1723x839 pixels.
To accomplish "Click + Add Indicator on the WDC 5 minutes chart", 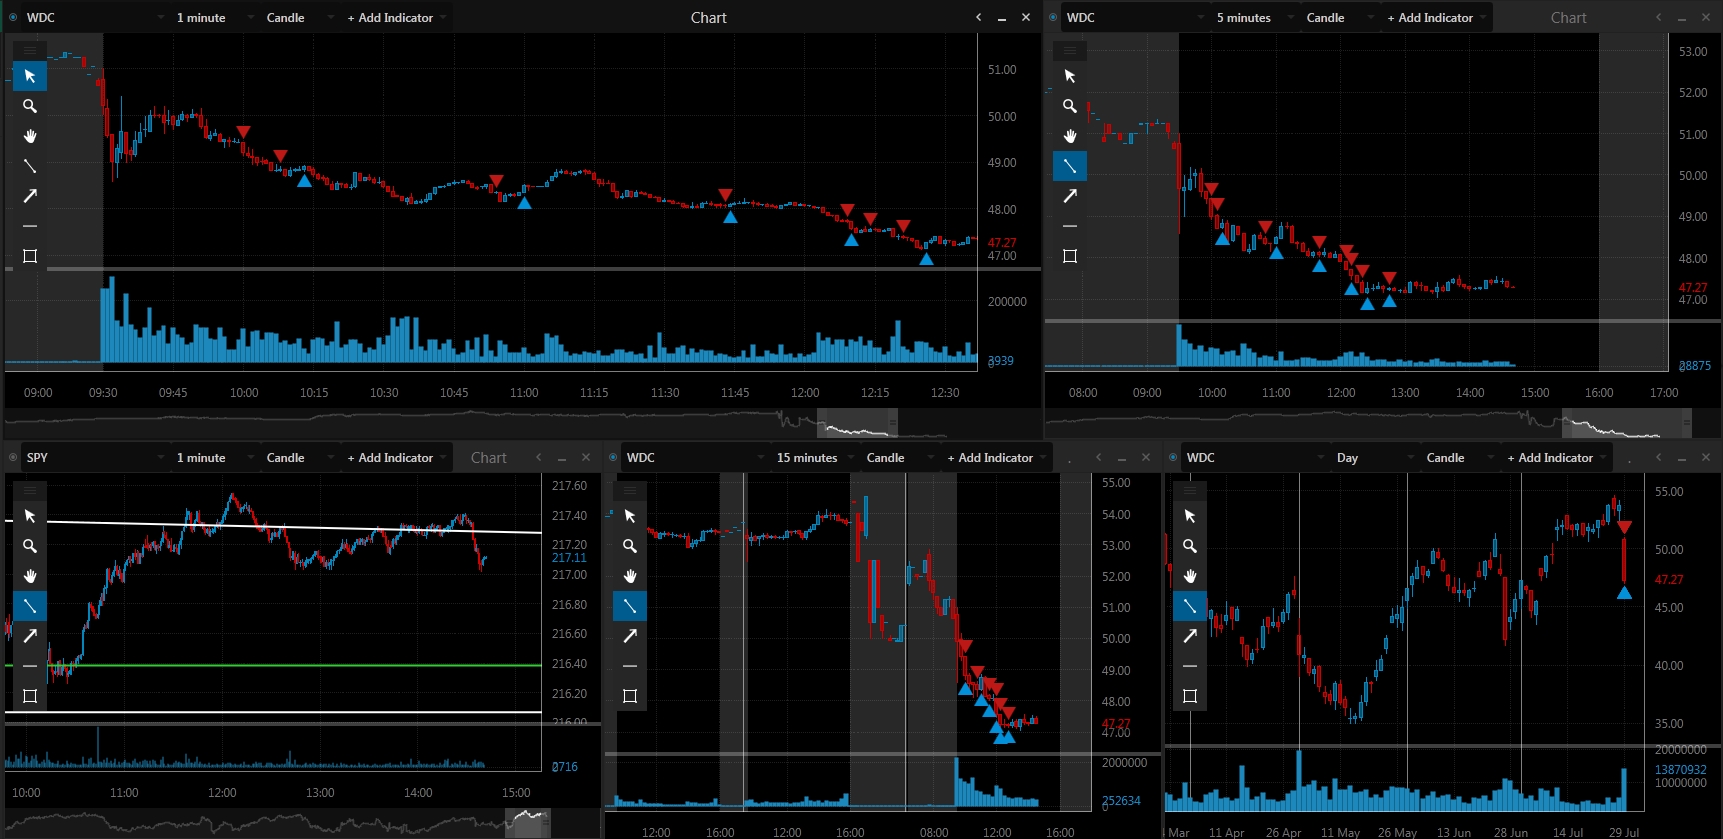I will [1435, 17].
